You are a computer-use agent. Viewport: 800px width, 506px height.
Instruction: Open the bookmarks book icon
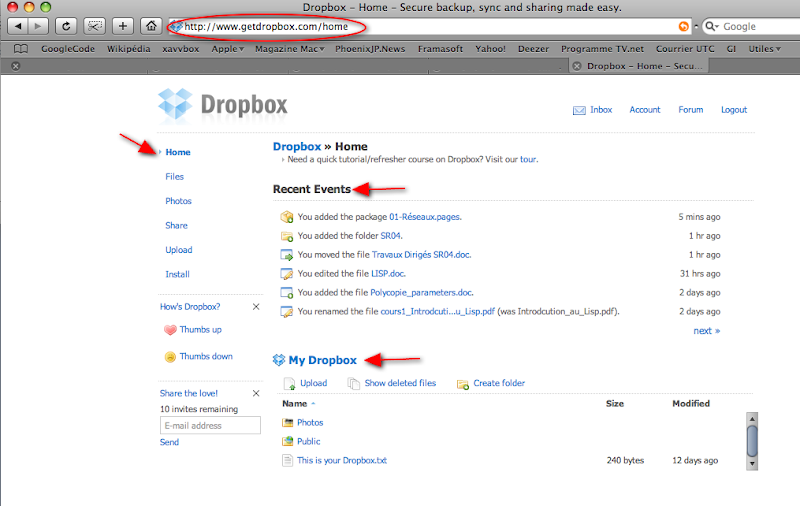click(21, 49)
